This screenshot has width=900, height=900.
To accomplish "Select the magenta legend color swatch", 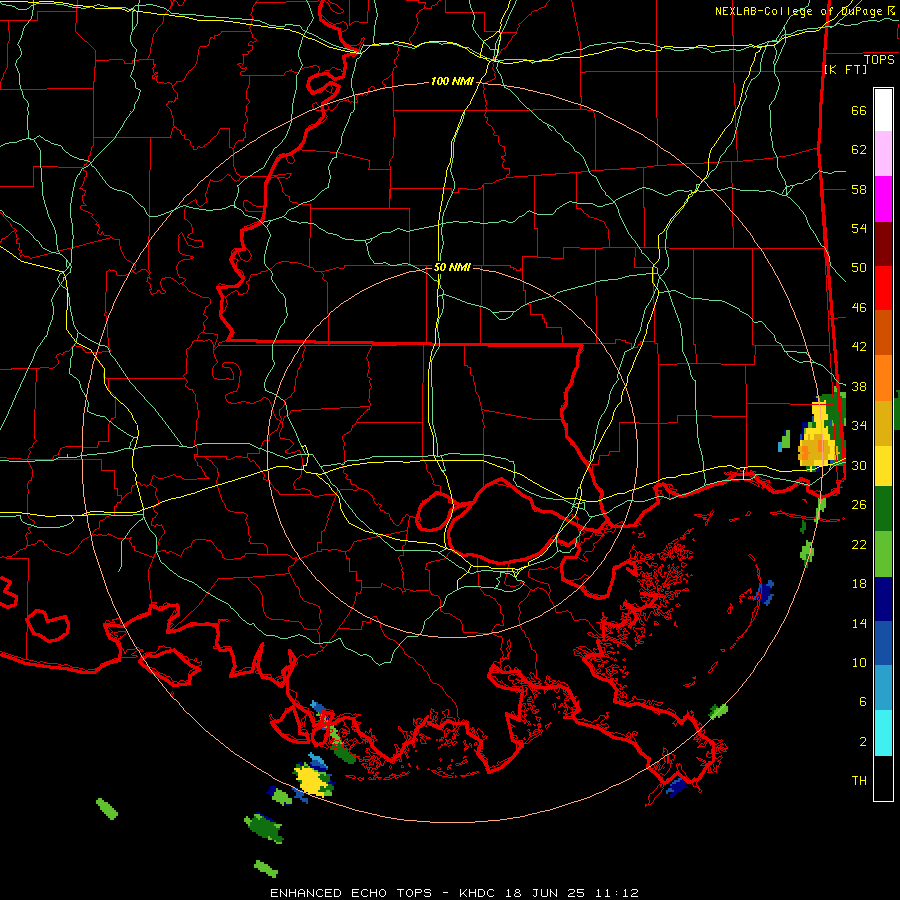I will 883,199.
